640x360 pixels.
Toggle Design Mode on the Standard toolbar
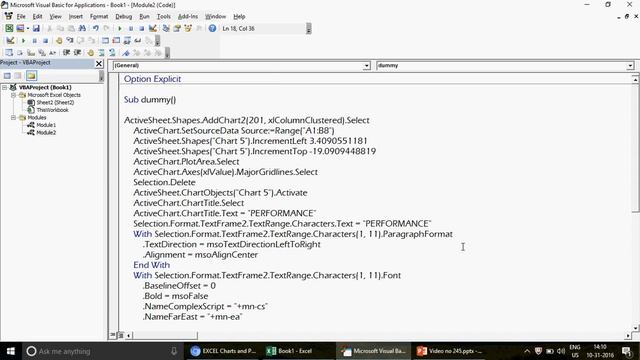pyautogui.click(x=152, y=28)
